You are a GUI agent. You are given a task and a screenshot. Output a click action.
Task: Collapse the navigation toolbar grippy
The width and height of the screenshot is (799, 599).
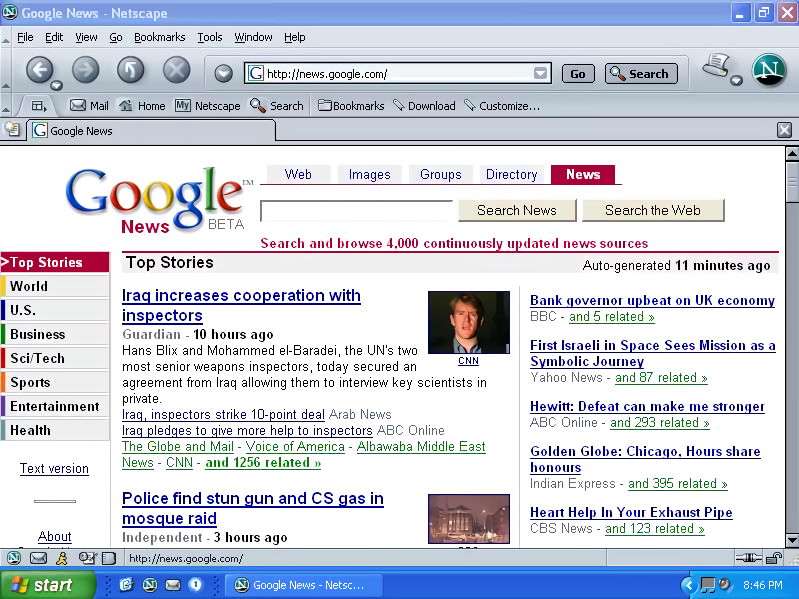tap(6, 71)
